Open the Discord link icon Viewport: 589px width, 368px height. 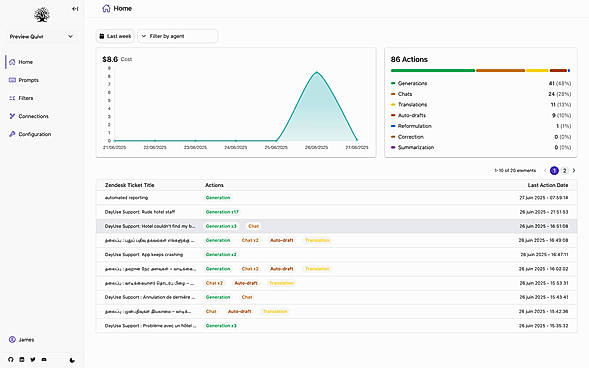(44, 359)
